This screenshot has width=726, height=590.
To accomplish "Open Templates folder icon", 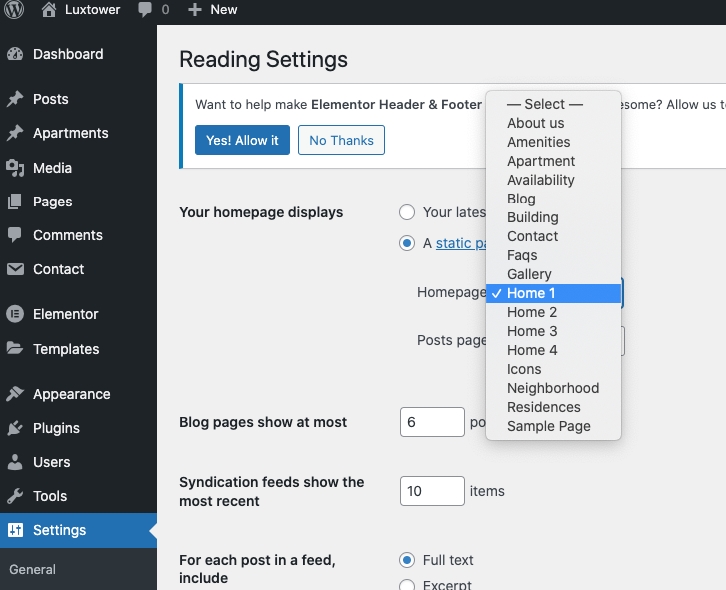I will tap(15, 349).
